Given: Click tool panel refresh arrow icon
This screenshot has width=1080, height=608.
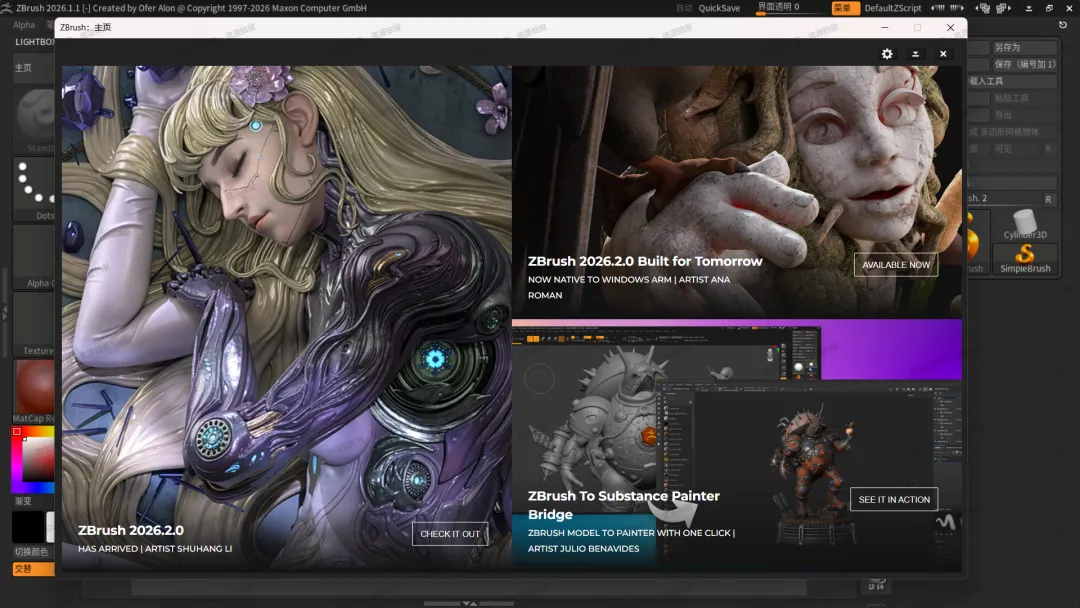Looking at the screenshot, I should pyautogui.click(x=1063, y=25).
